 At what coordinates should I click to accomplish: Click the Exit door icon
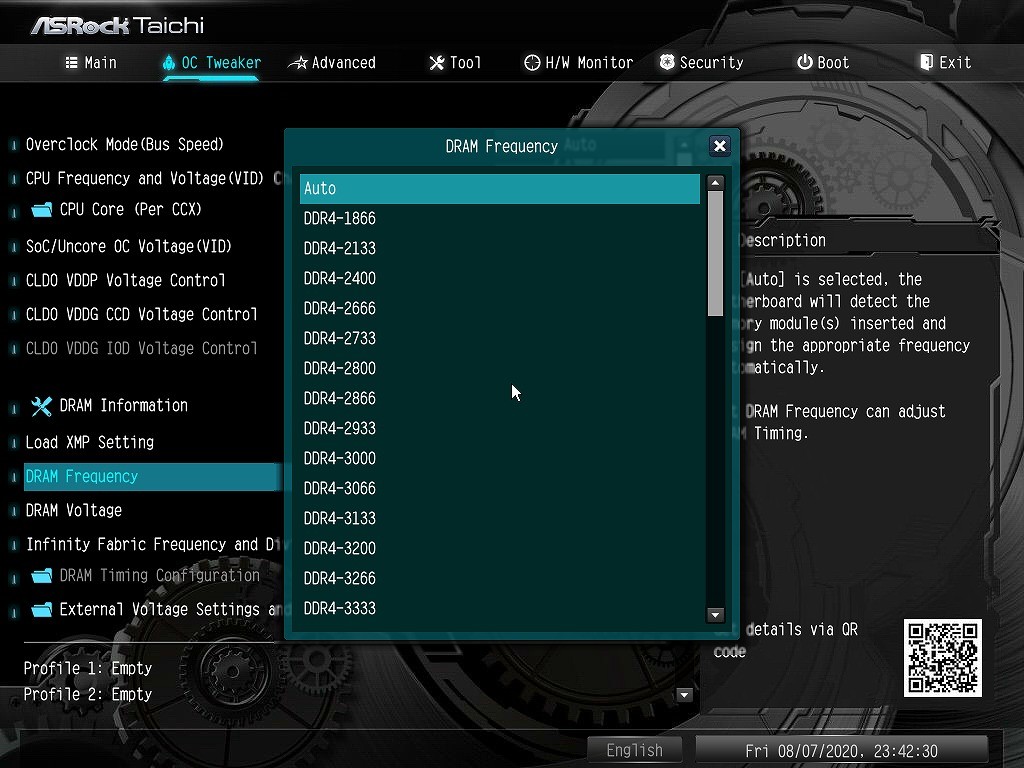pos(926,62)
